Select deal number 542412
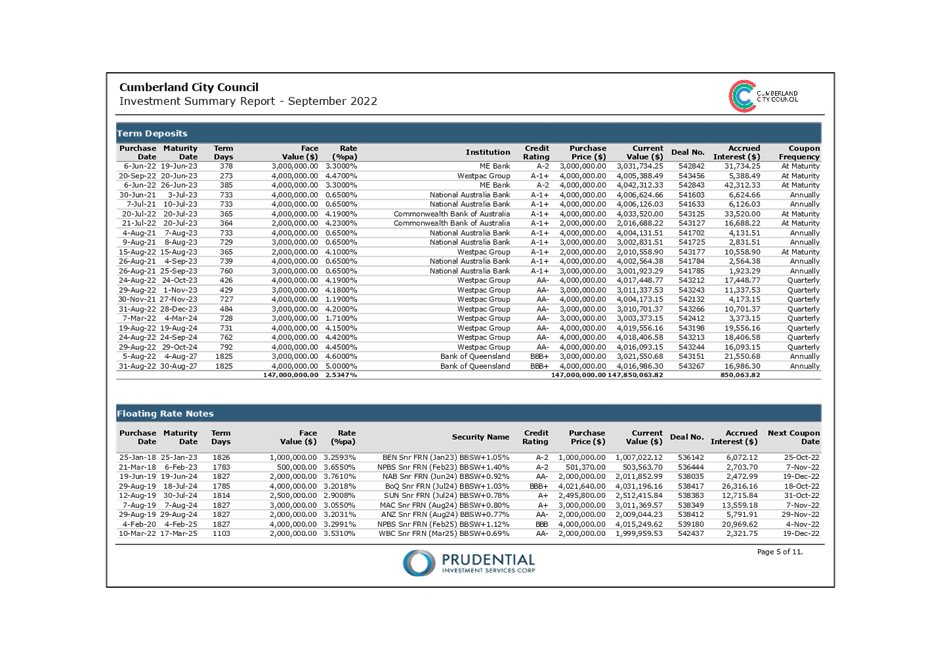 tap(691, 319)
